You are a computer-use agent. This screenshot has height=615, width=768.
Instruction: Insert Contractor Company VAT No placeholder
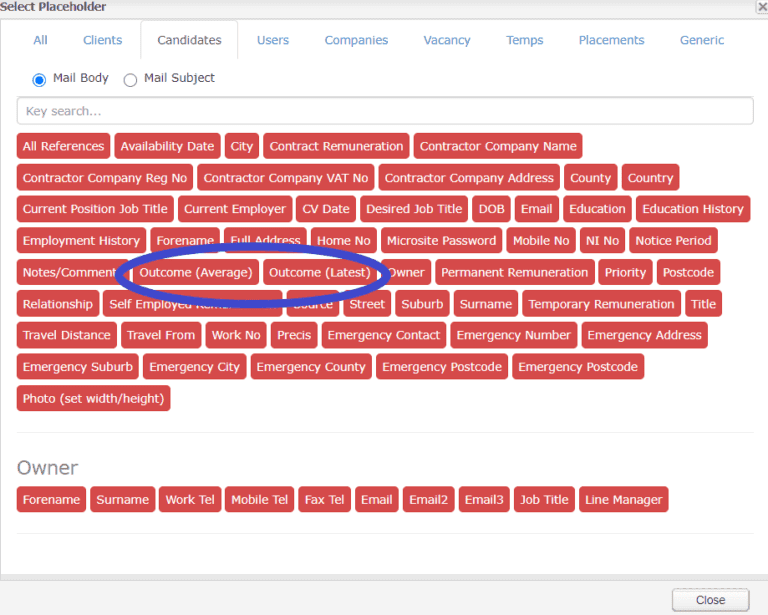click(286, 177)
